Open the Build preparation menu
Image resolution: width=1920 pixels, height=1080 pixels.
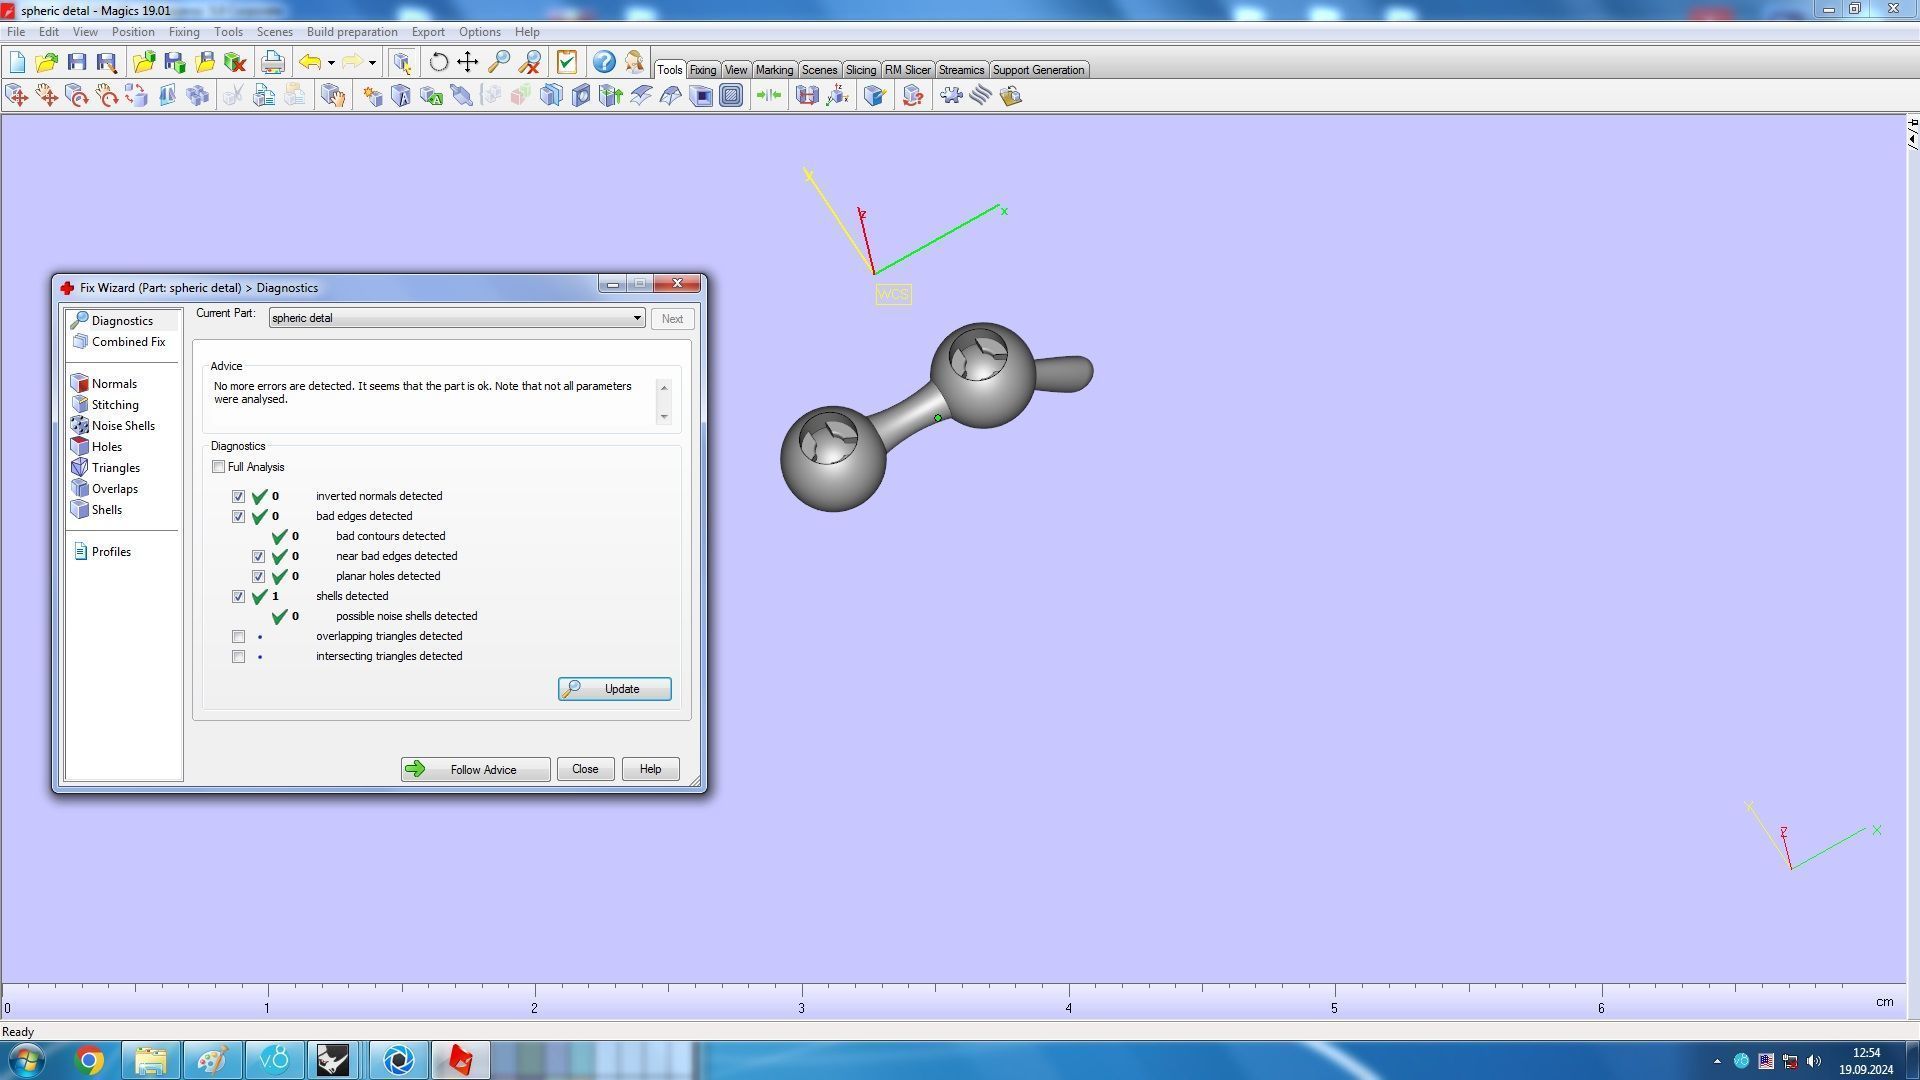(x=351, y=32)
